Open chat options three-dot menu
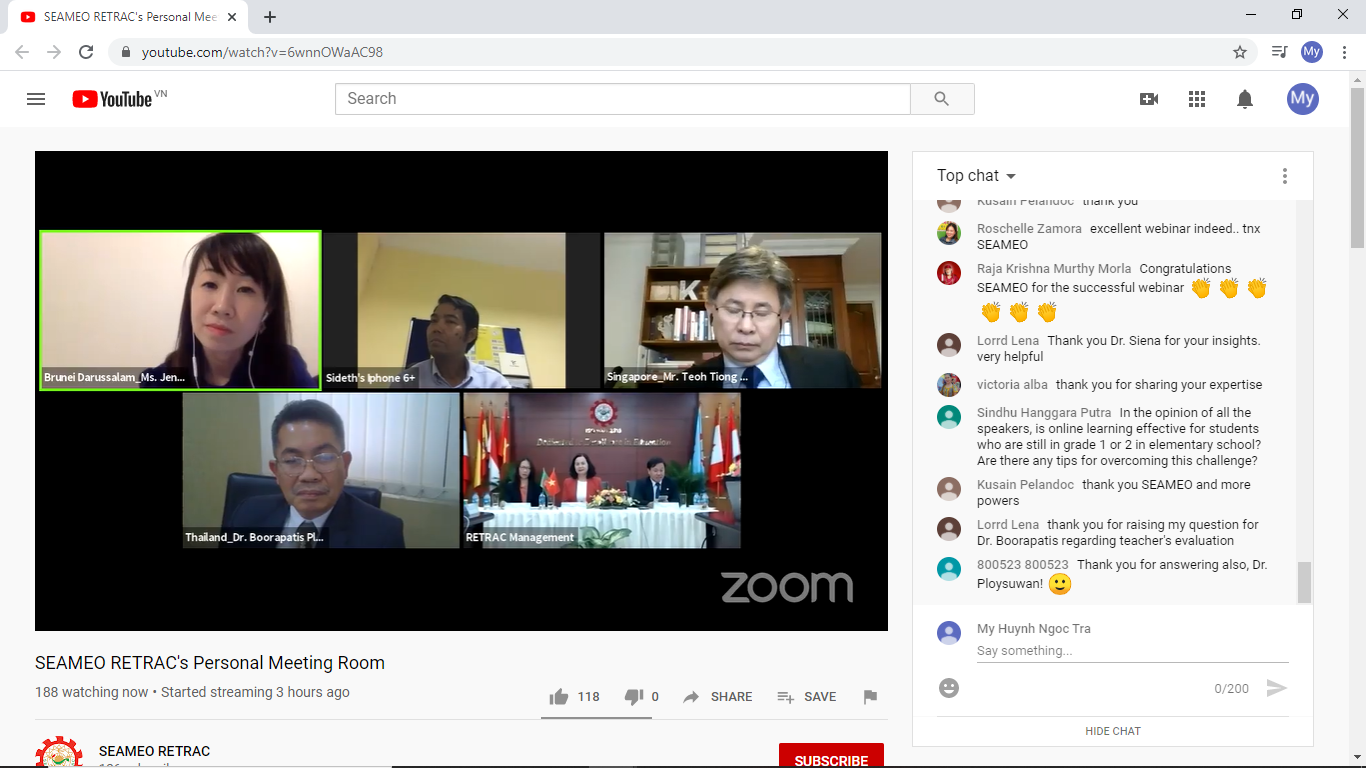1366x768 pixels. 1285,176
